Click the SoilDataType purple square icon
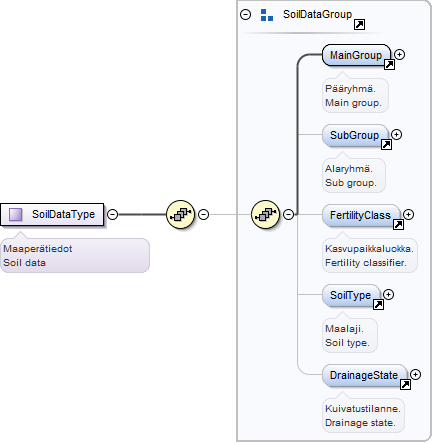The image size is (433, 443). [16, 214]
